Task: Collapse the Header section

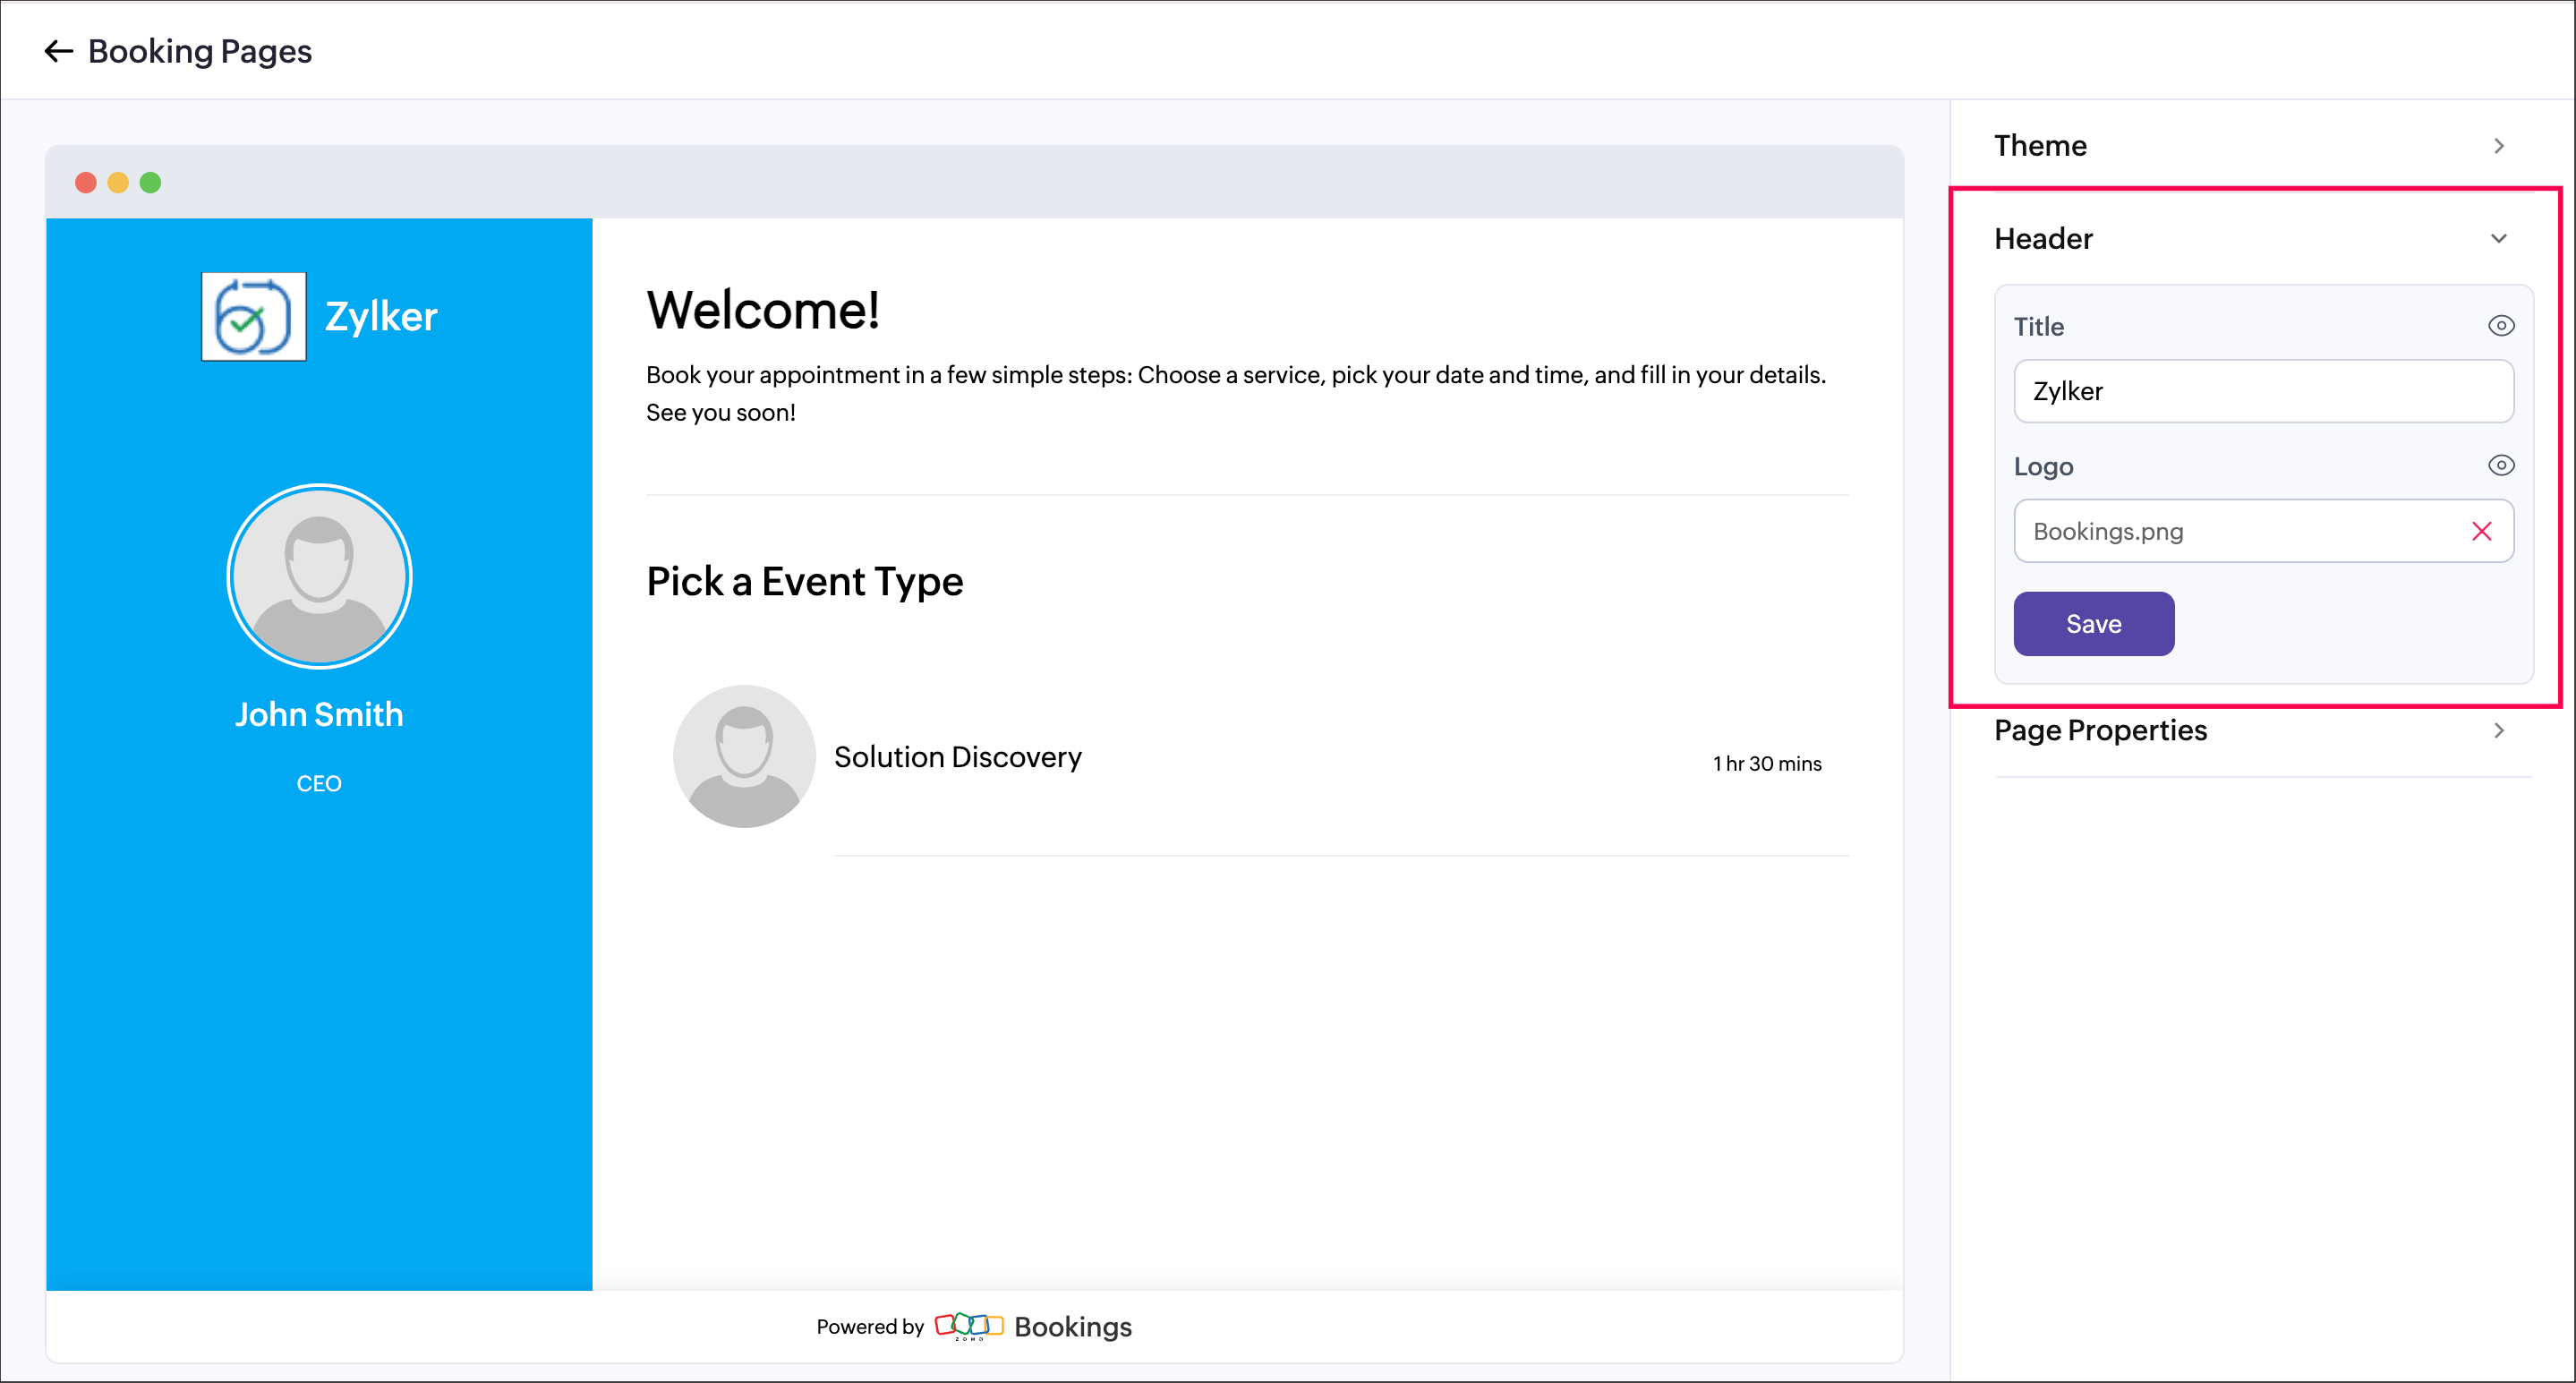Action: tap(2498, 239)
